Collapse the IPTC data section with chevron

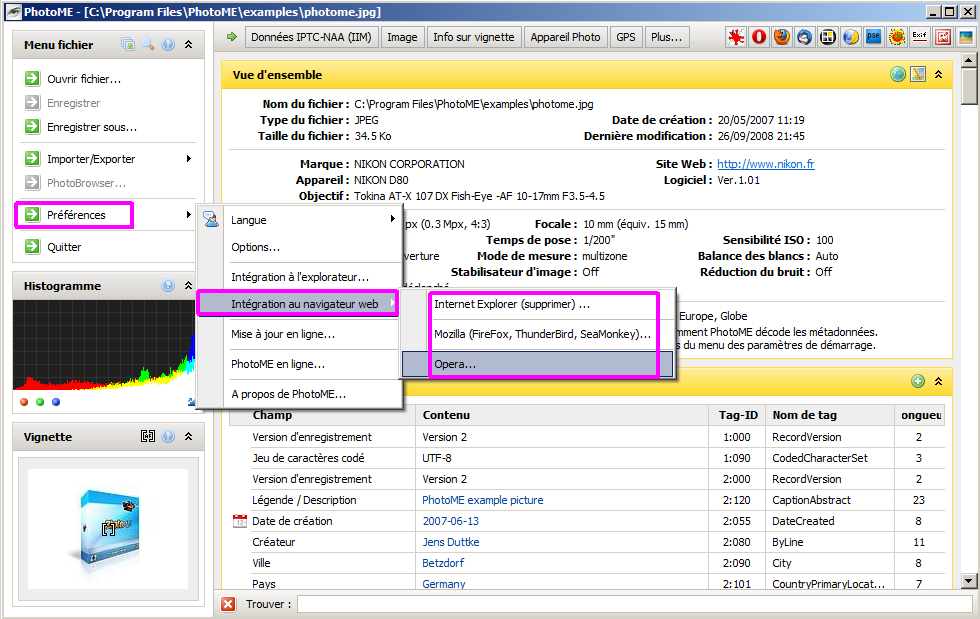click(x=938, y=381)
